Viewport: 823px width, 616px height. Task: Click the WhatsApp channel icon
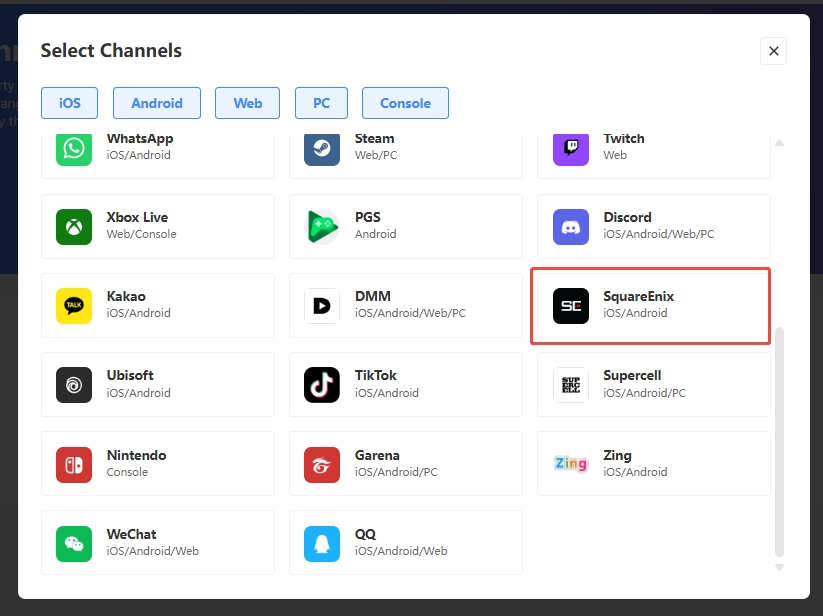point(74,148)
